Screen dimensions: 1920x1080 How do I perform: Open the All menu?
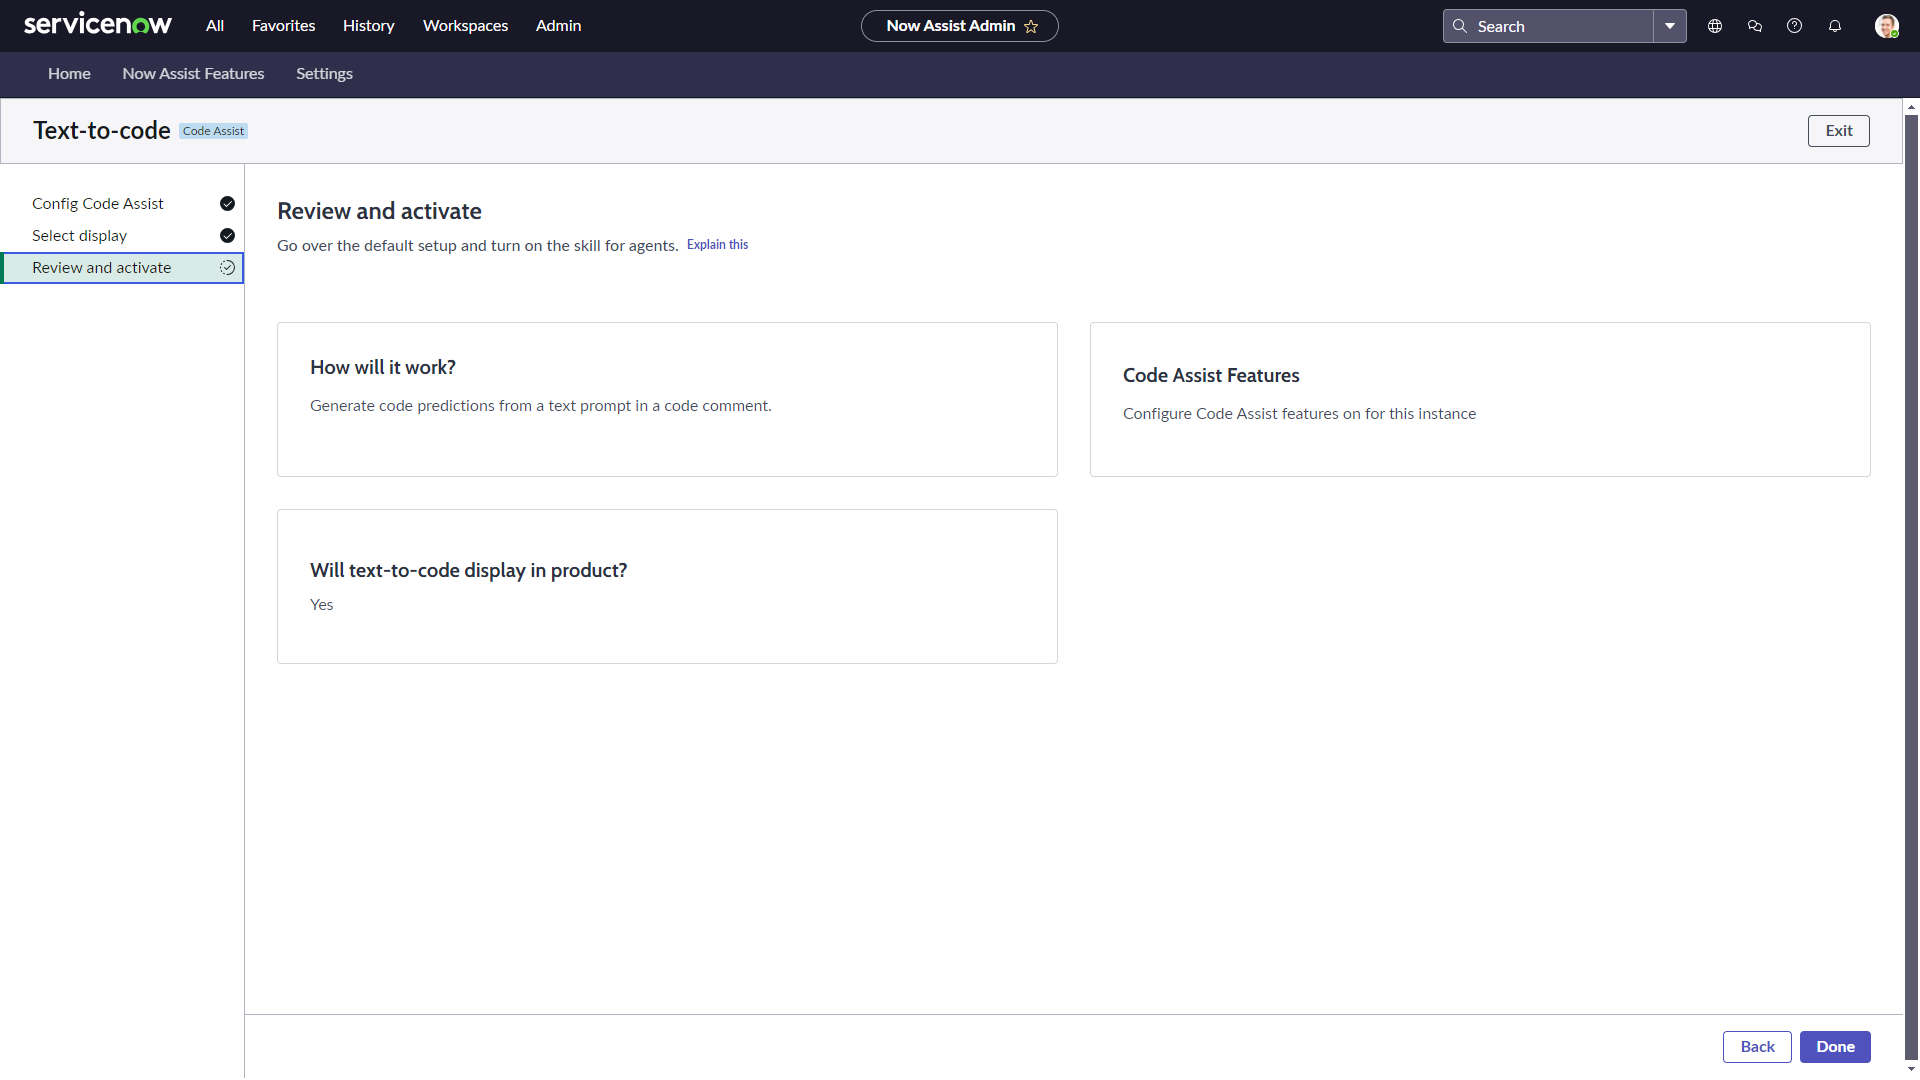(215, 26)
